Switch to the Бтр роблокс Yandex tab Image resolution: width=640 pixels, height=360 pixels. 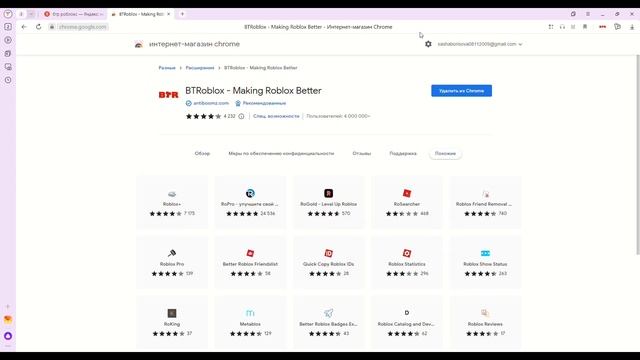click(x=74, y=14)
